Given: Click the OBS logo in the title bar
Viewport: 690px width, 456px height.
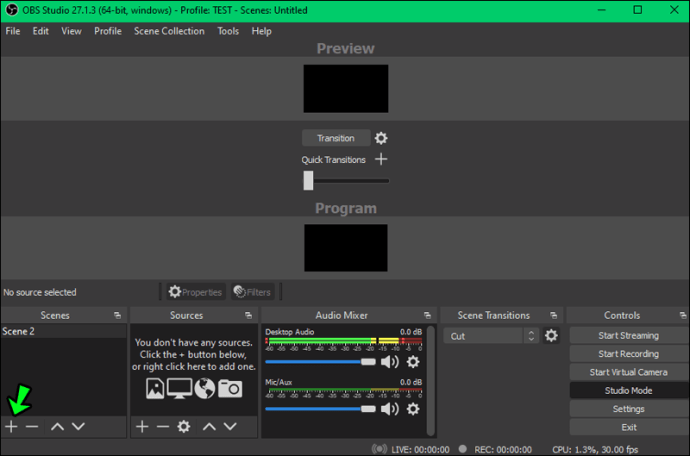Looking at the screenshot, I should (x=12, y=10).
